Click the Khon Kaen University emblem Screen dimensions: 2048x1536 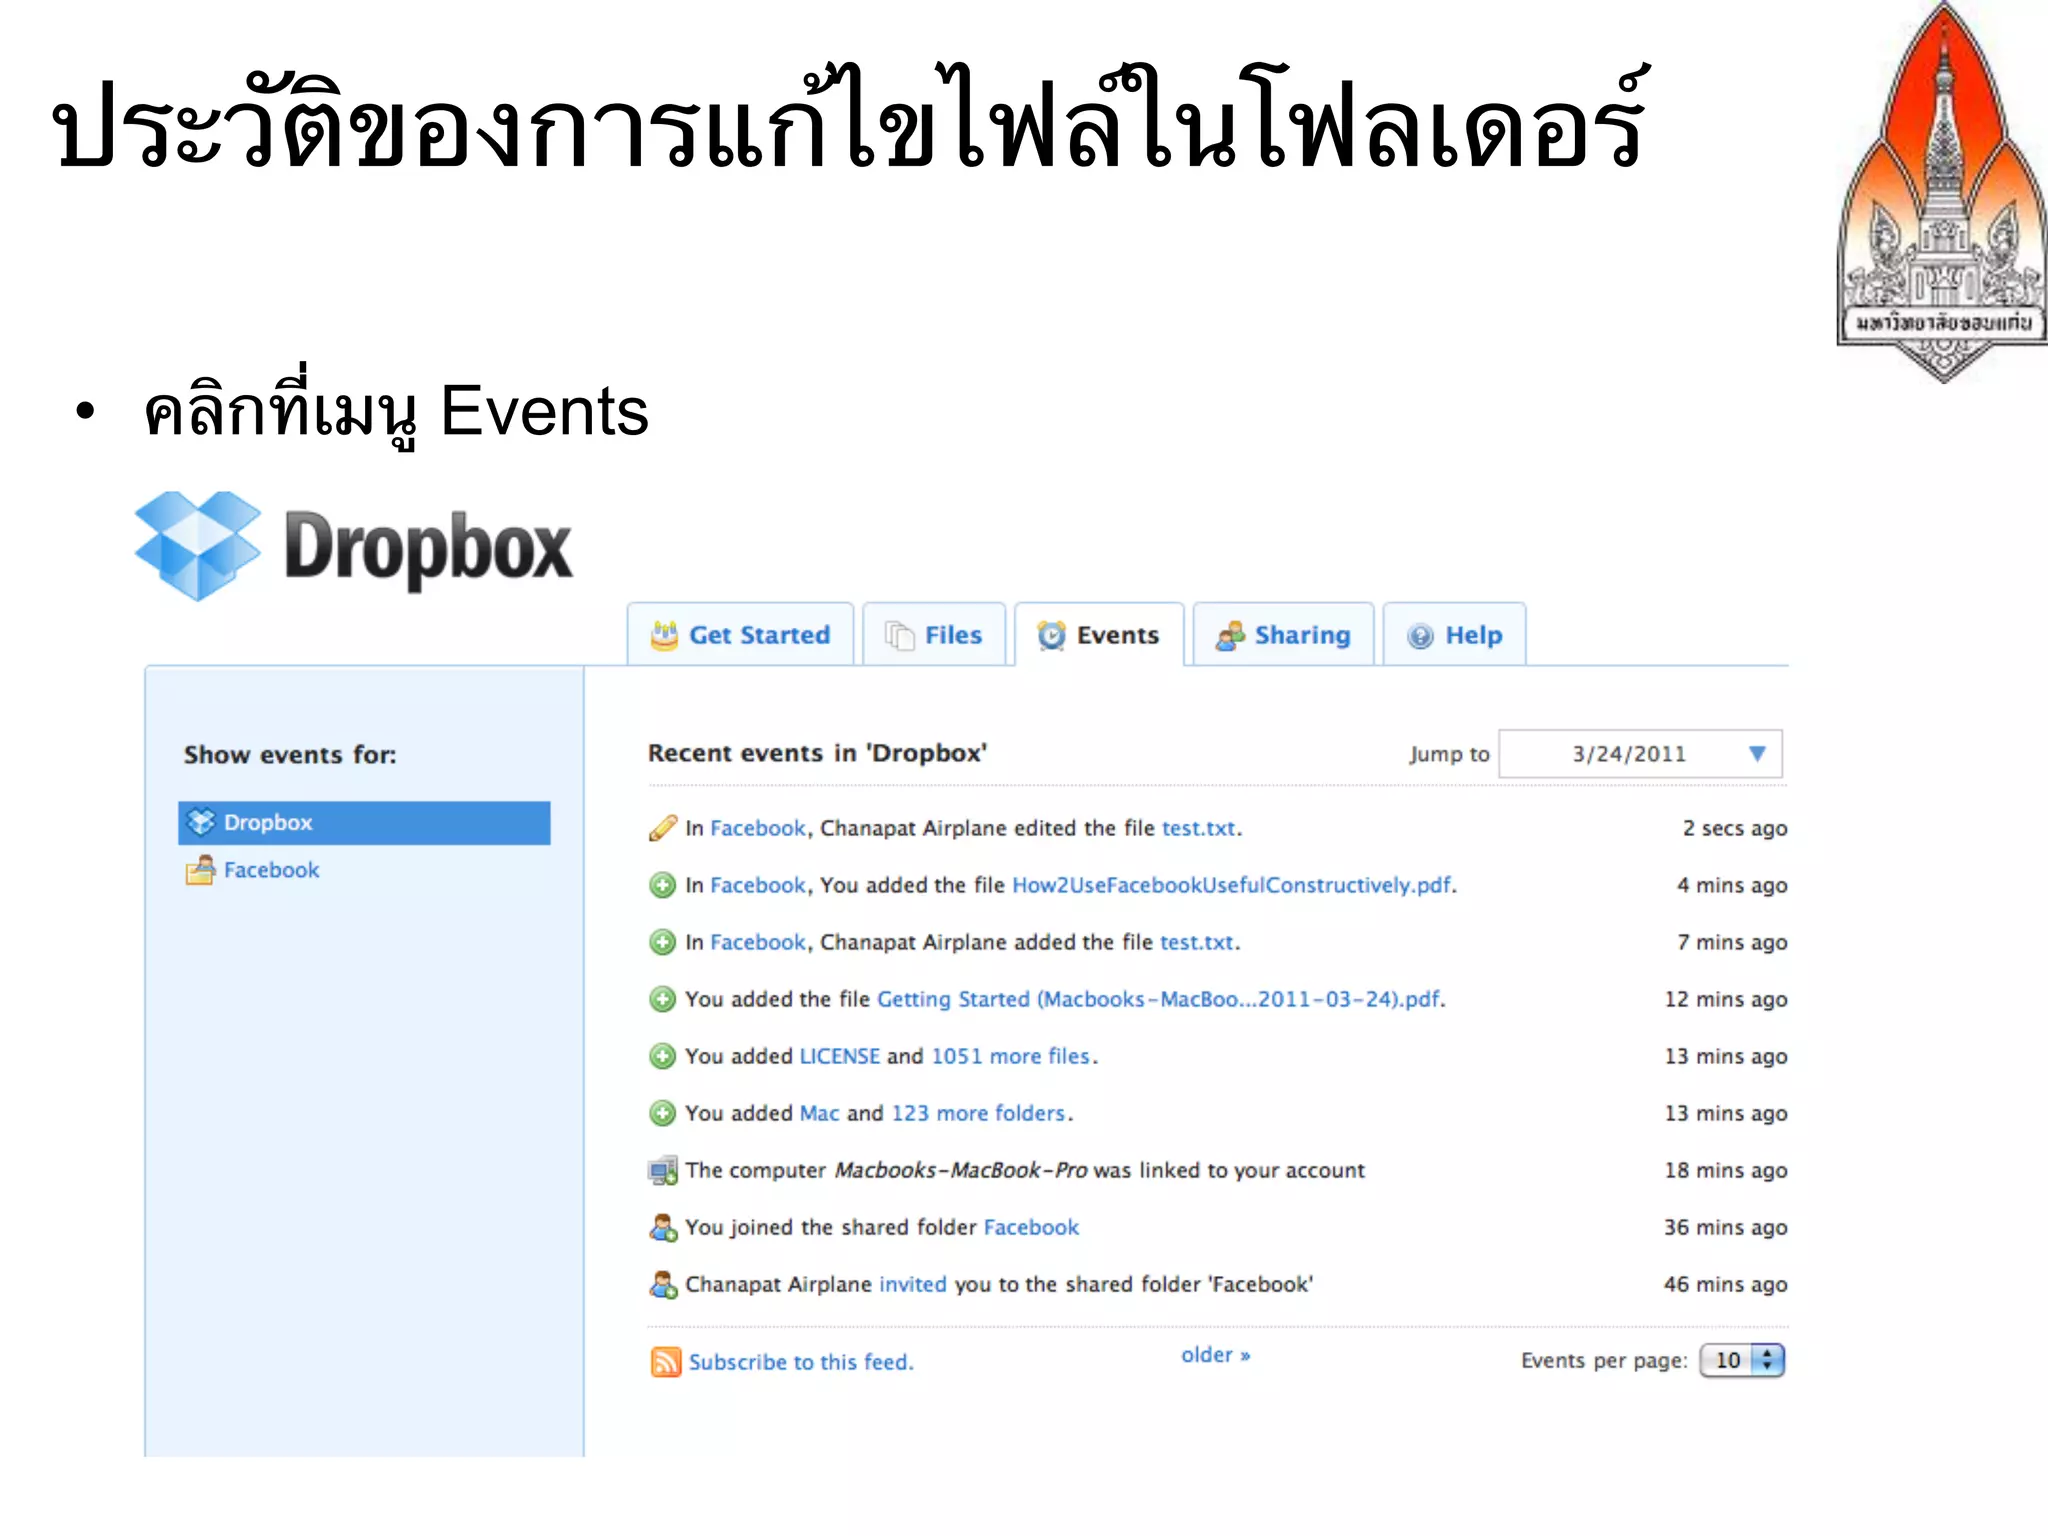[x=1942, y=192]
